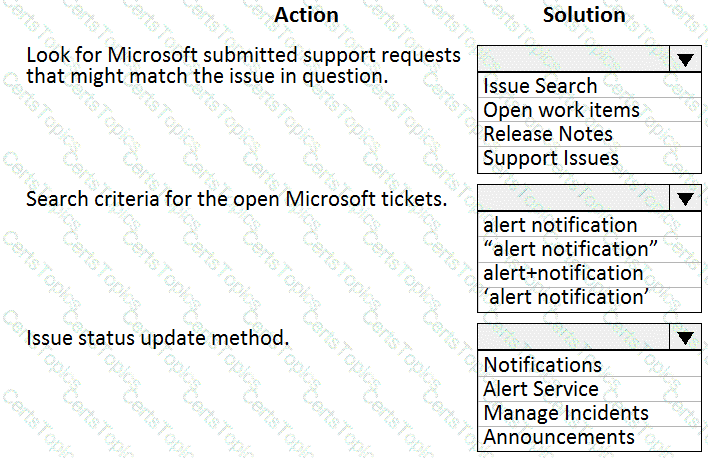
Task: Pick single-quoted ‘alert notification’ option
Action: 589,297
